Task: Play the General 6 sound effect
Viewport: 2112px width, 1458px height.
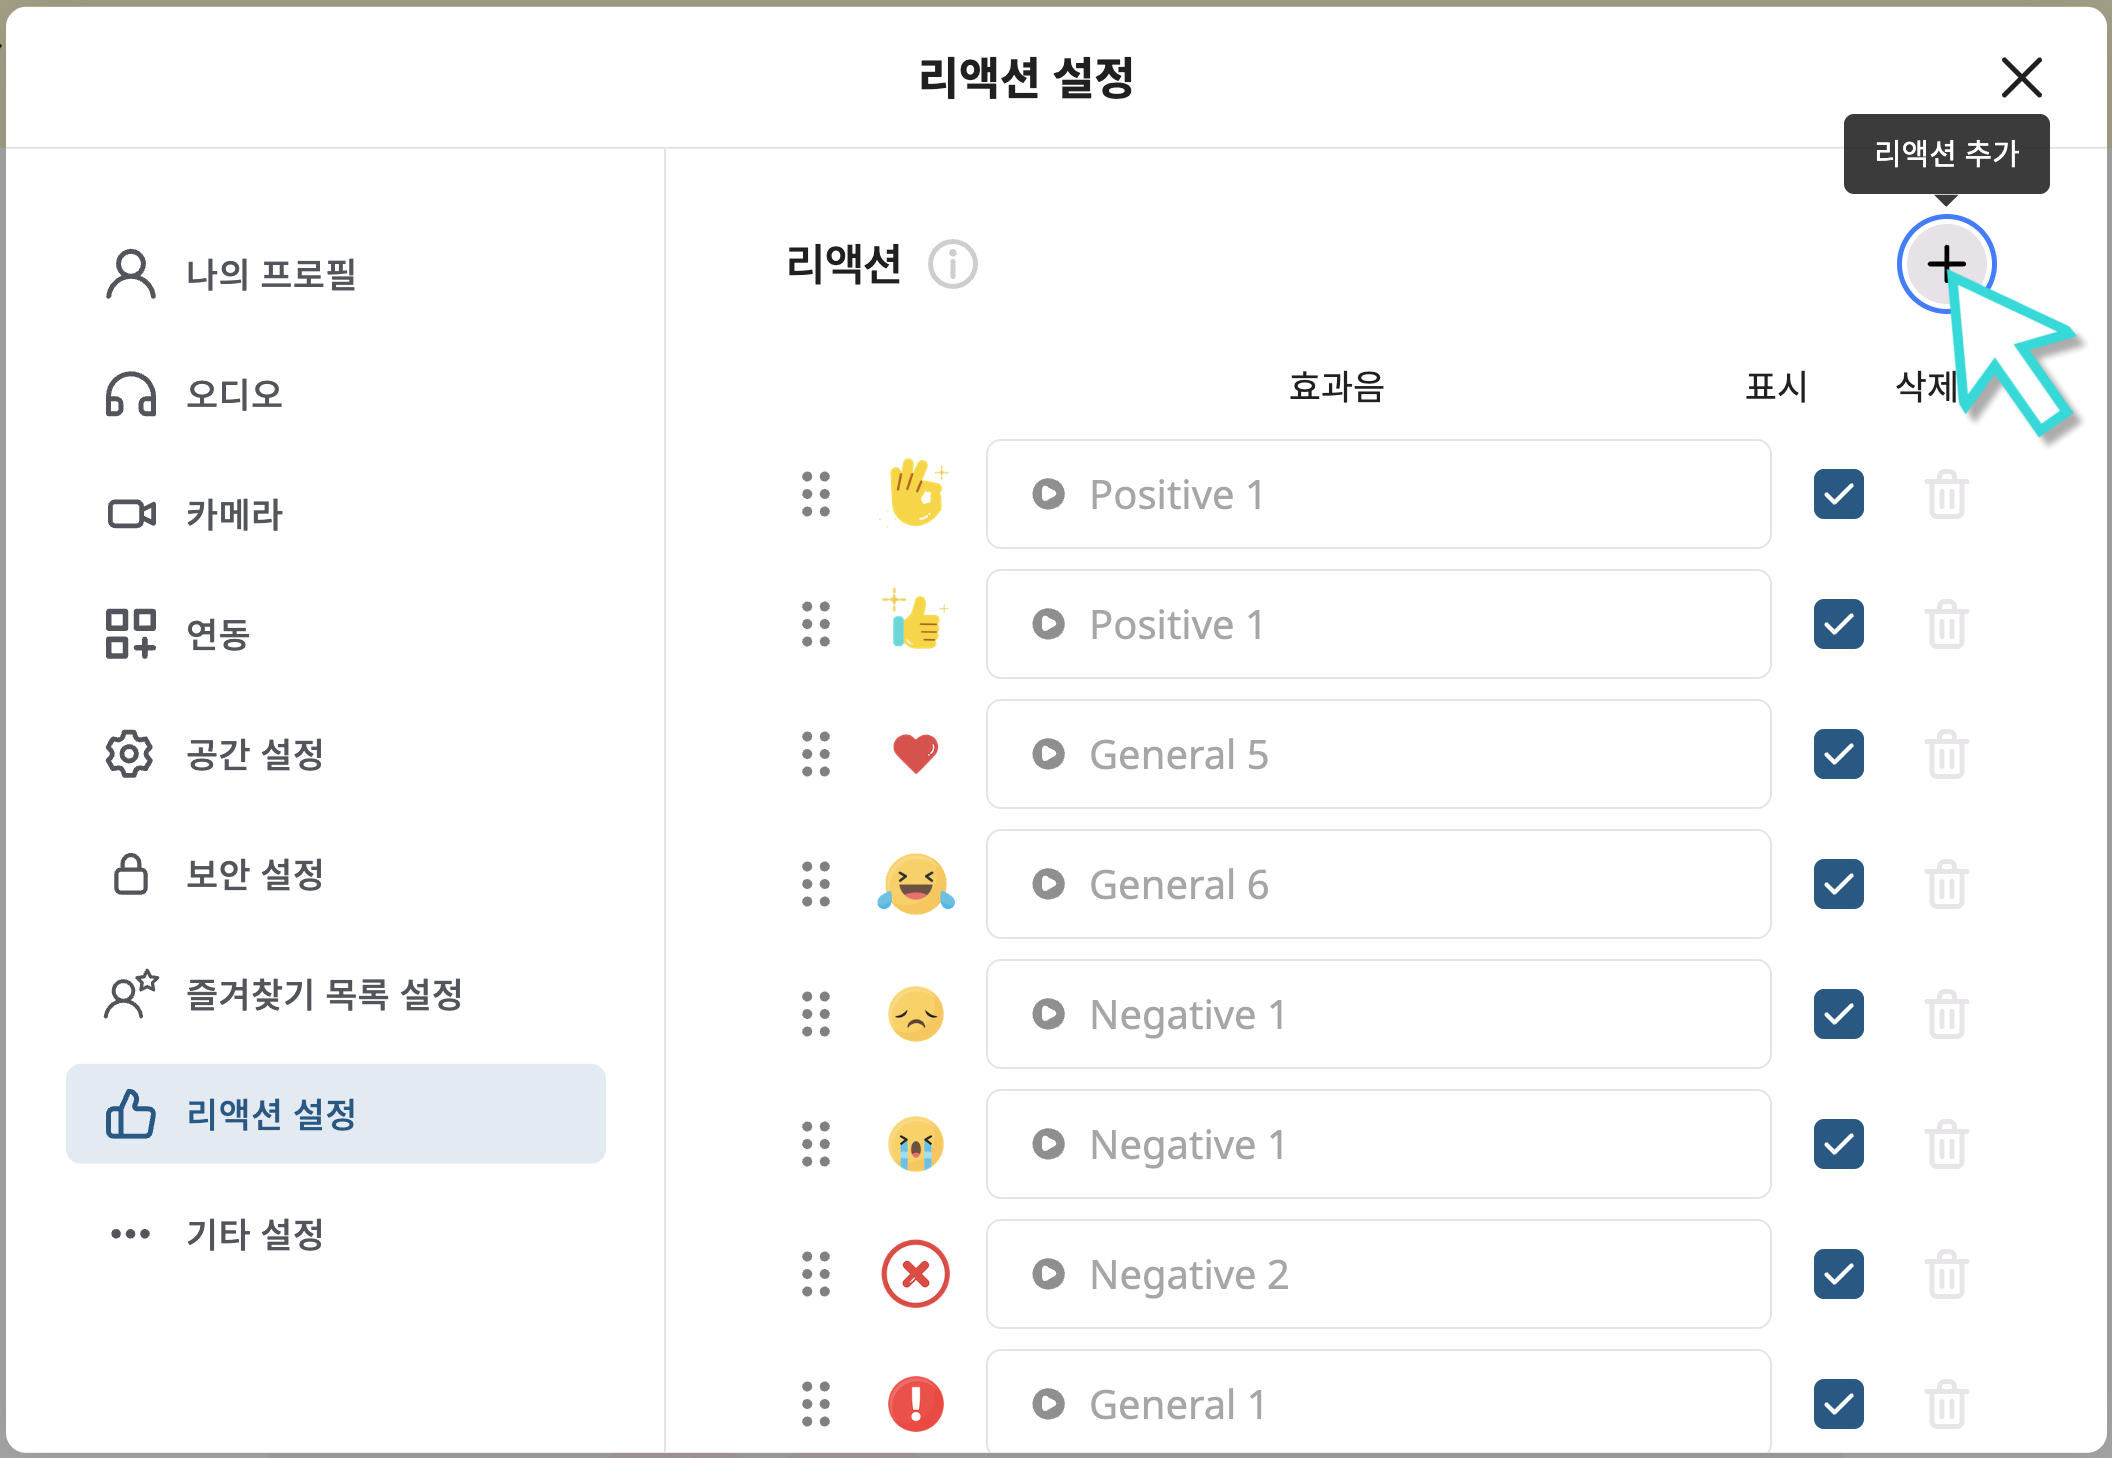Action: [1048, 885]
